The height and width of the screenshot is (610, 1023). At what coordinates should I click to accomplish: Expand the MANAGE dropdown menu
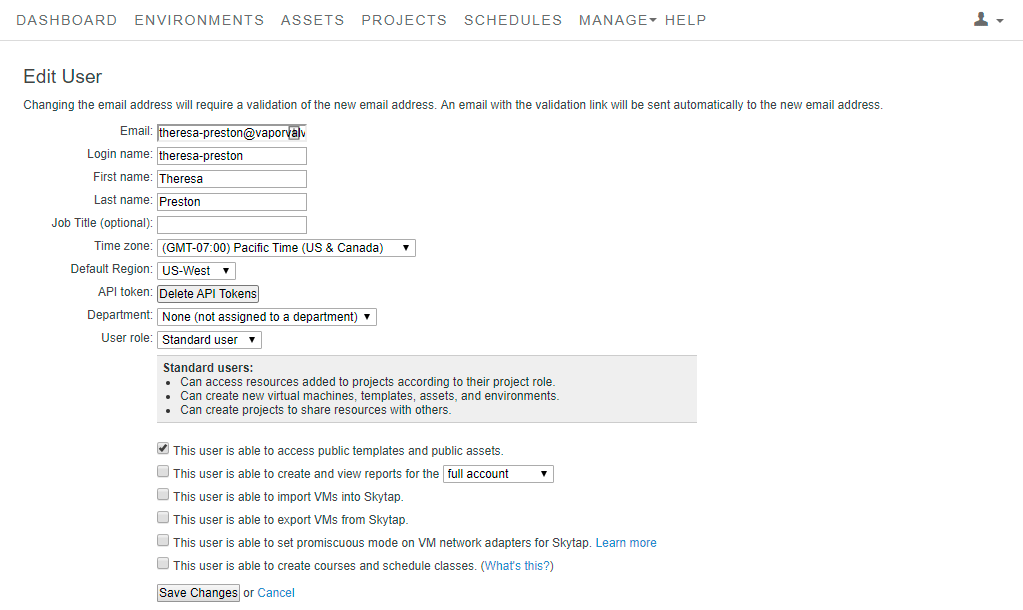pyautogui.click(x=616, y=19)
